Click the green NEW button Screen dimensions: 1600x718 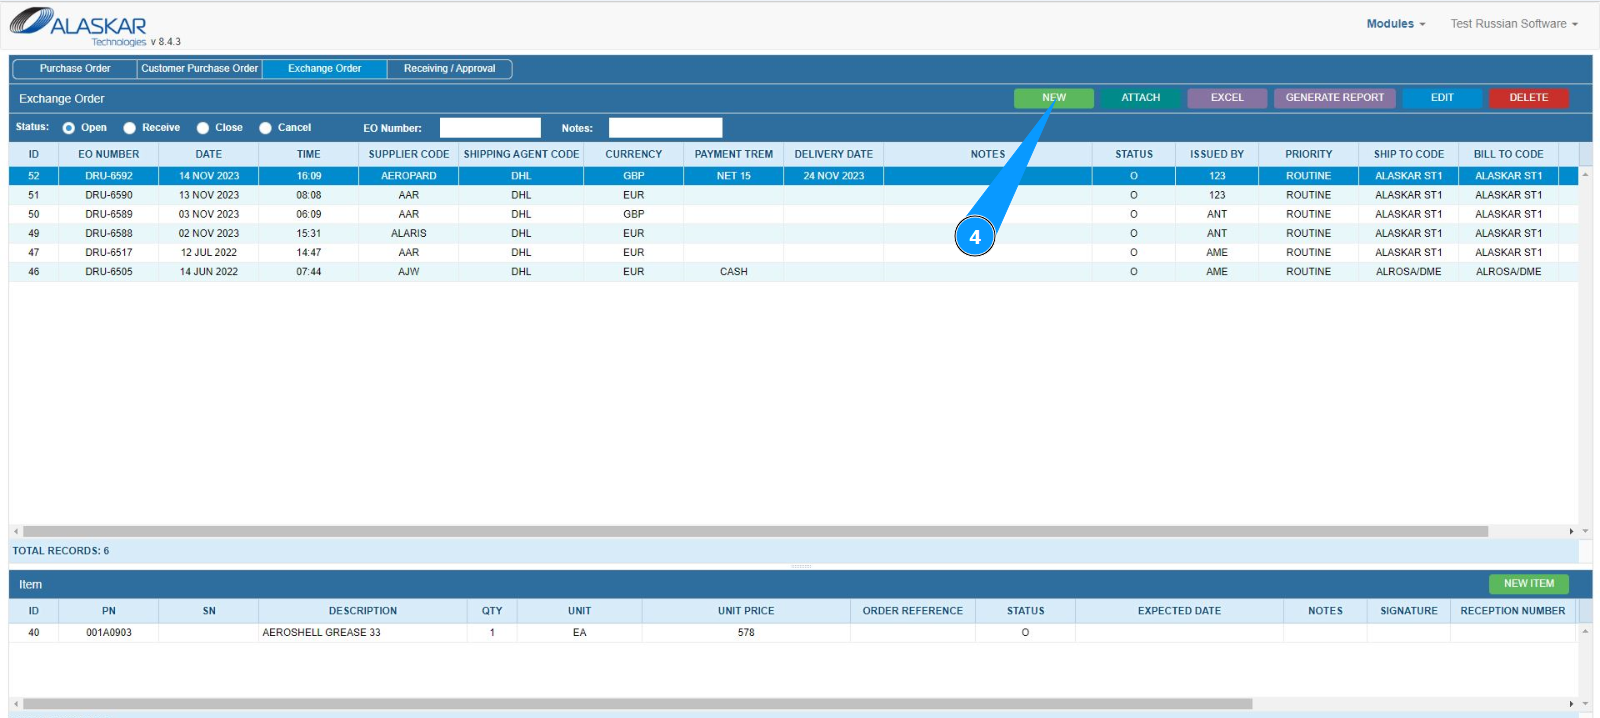click(x=1053, y=98)
